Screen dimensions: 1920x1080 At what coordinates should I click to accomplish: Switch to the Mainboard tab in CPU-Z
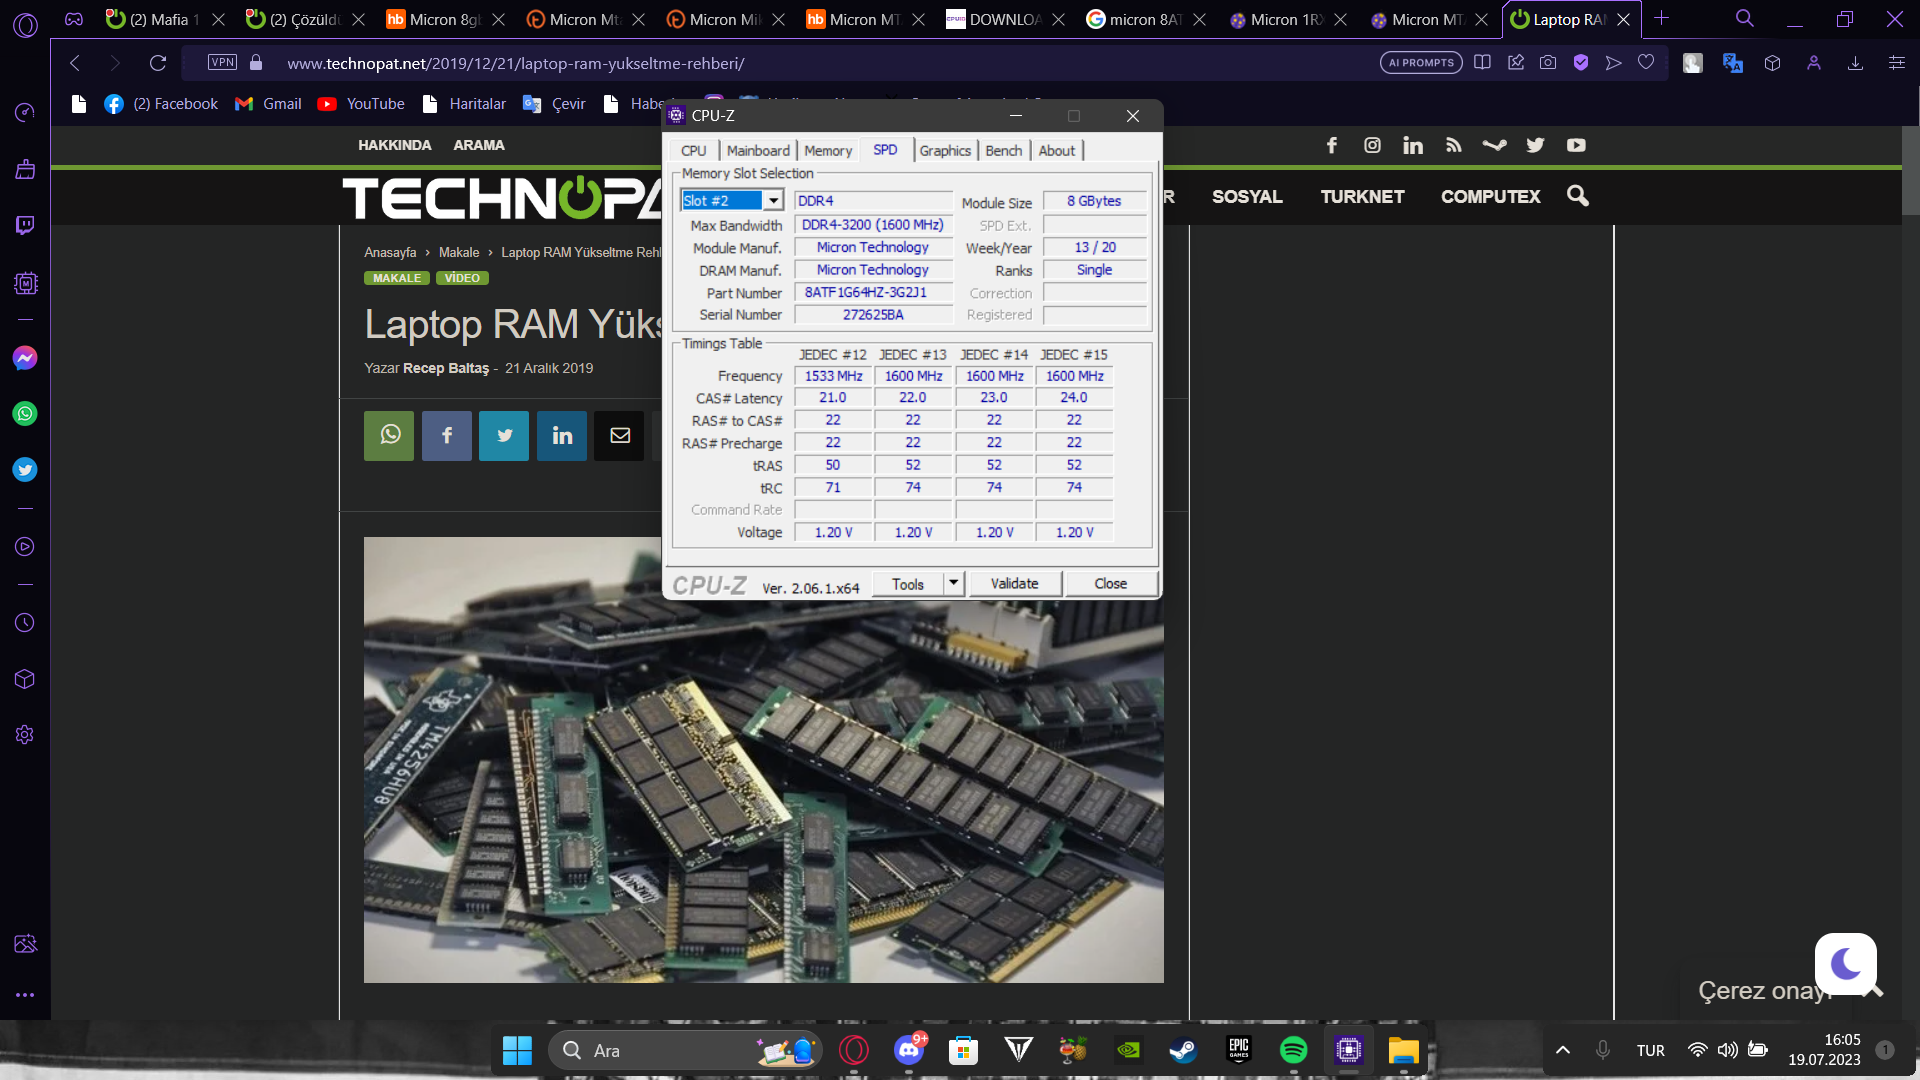(757, 150)
